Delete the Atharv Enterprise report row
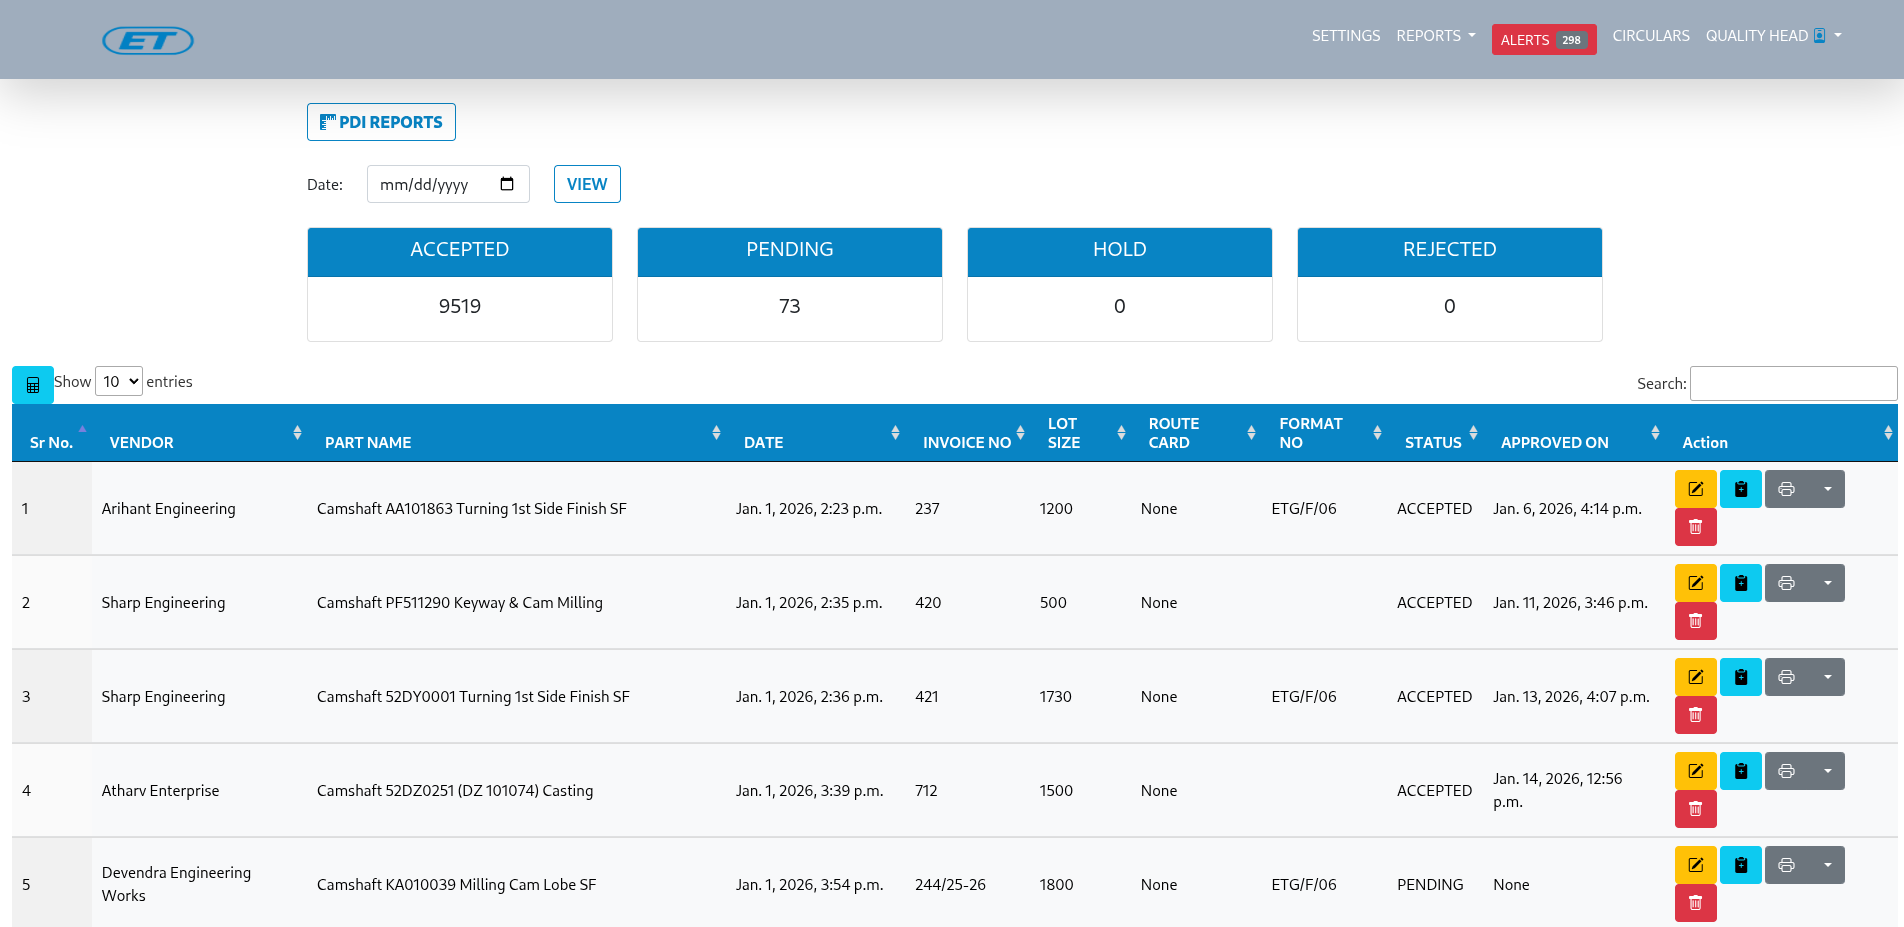Image resolution: width=1904 pixels, height=927 pixels. pos(1695,809)
